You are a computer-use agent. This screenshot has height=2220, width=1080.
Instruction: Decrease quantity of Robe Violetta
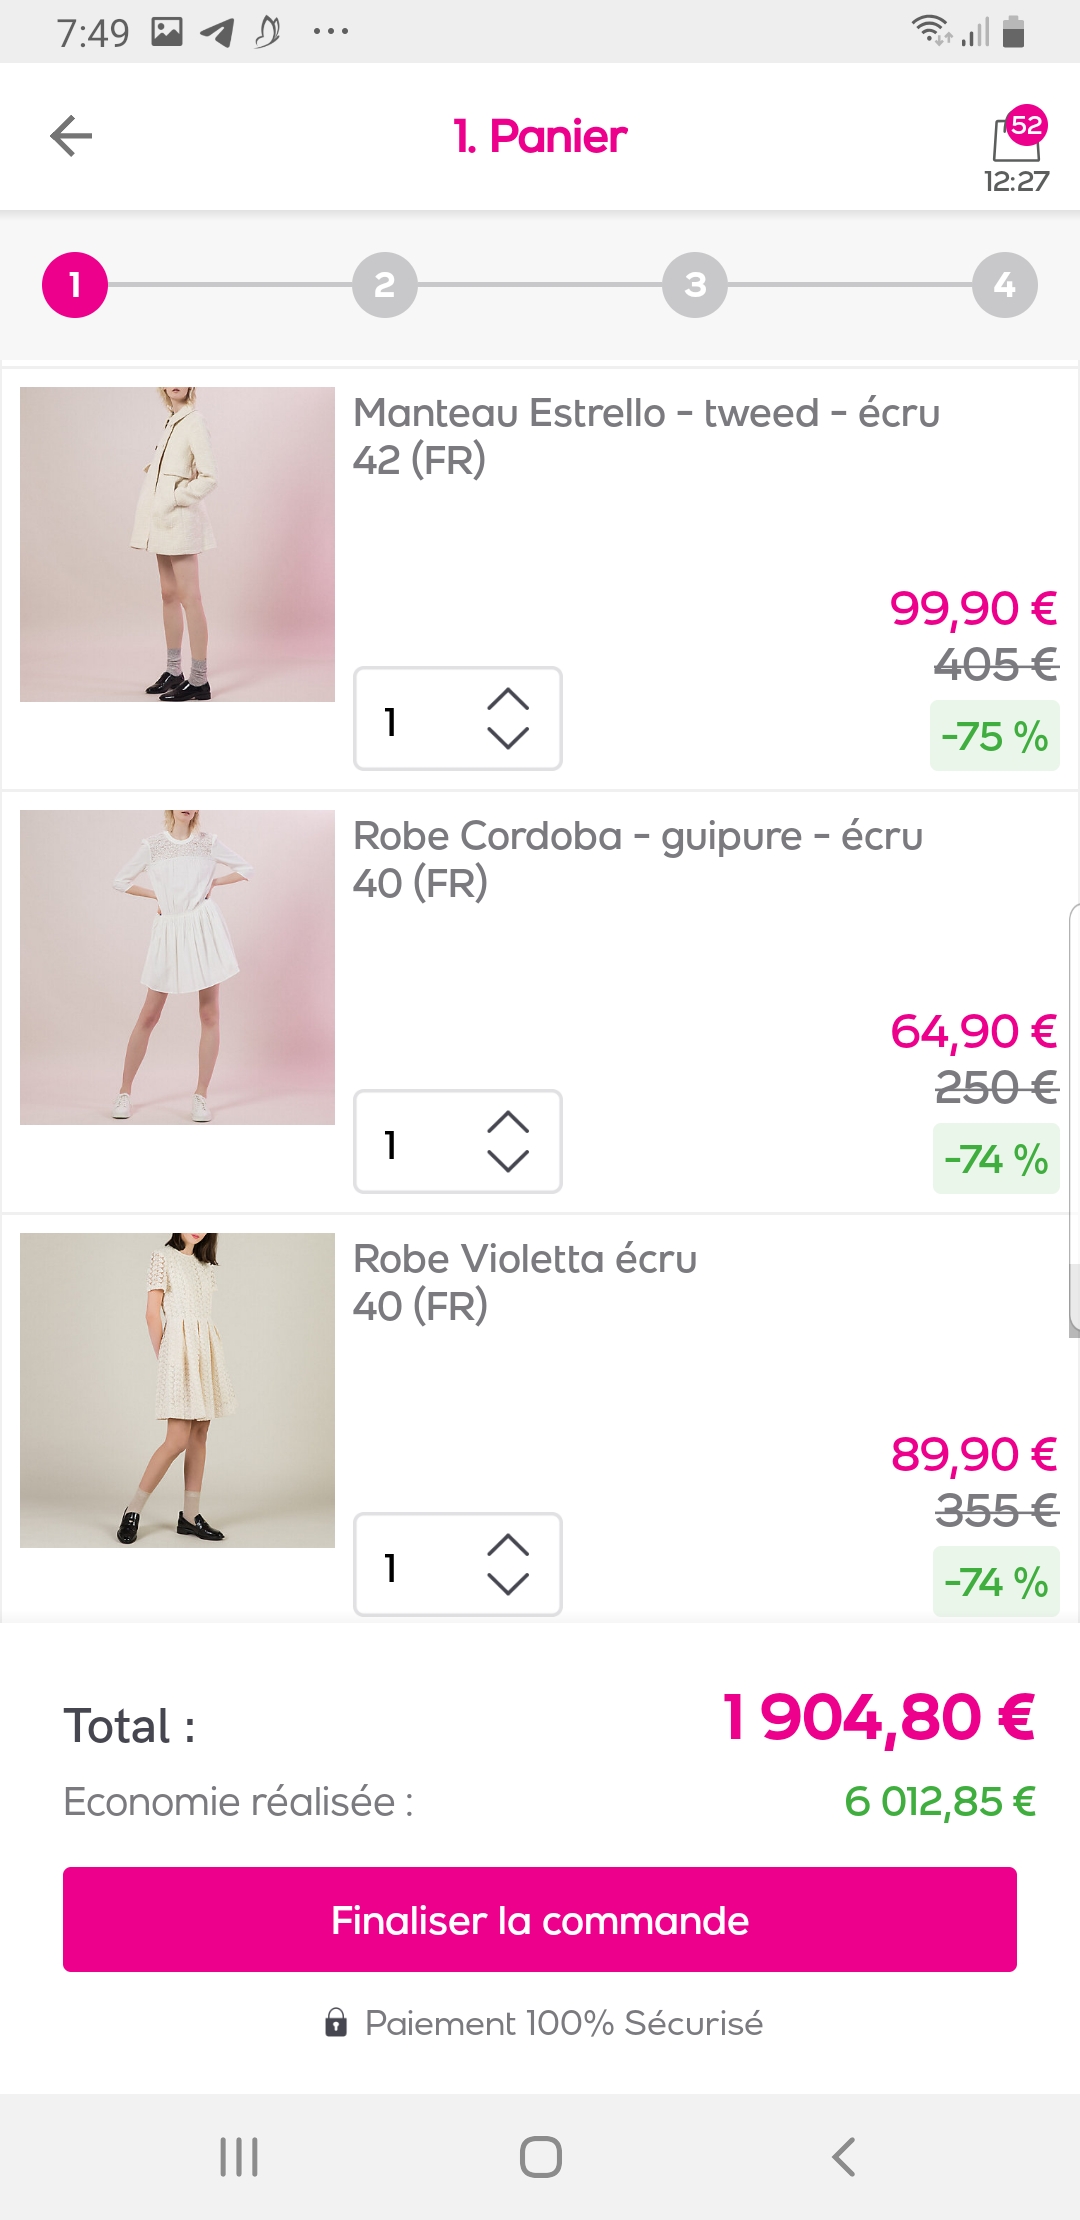(508, 1585)
